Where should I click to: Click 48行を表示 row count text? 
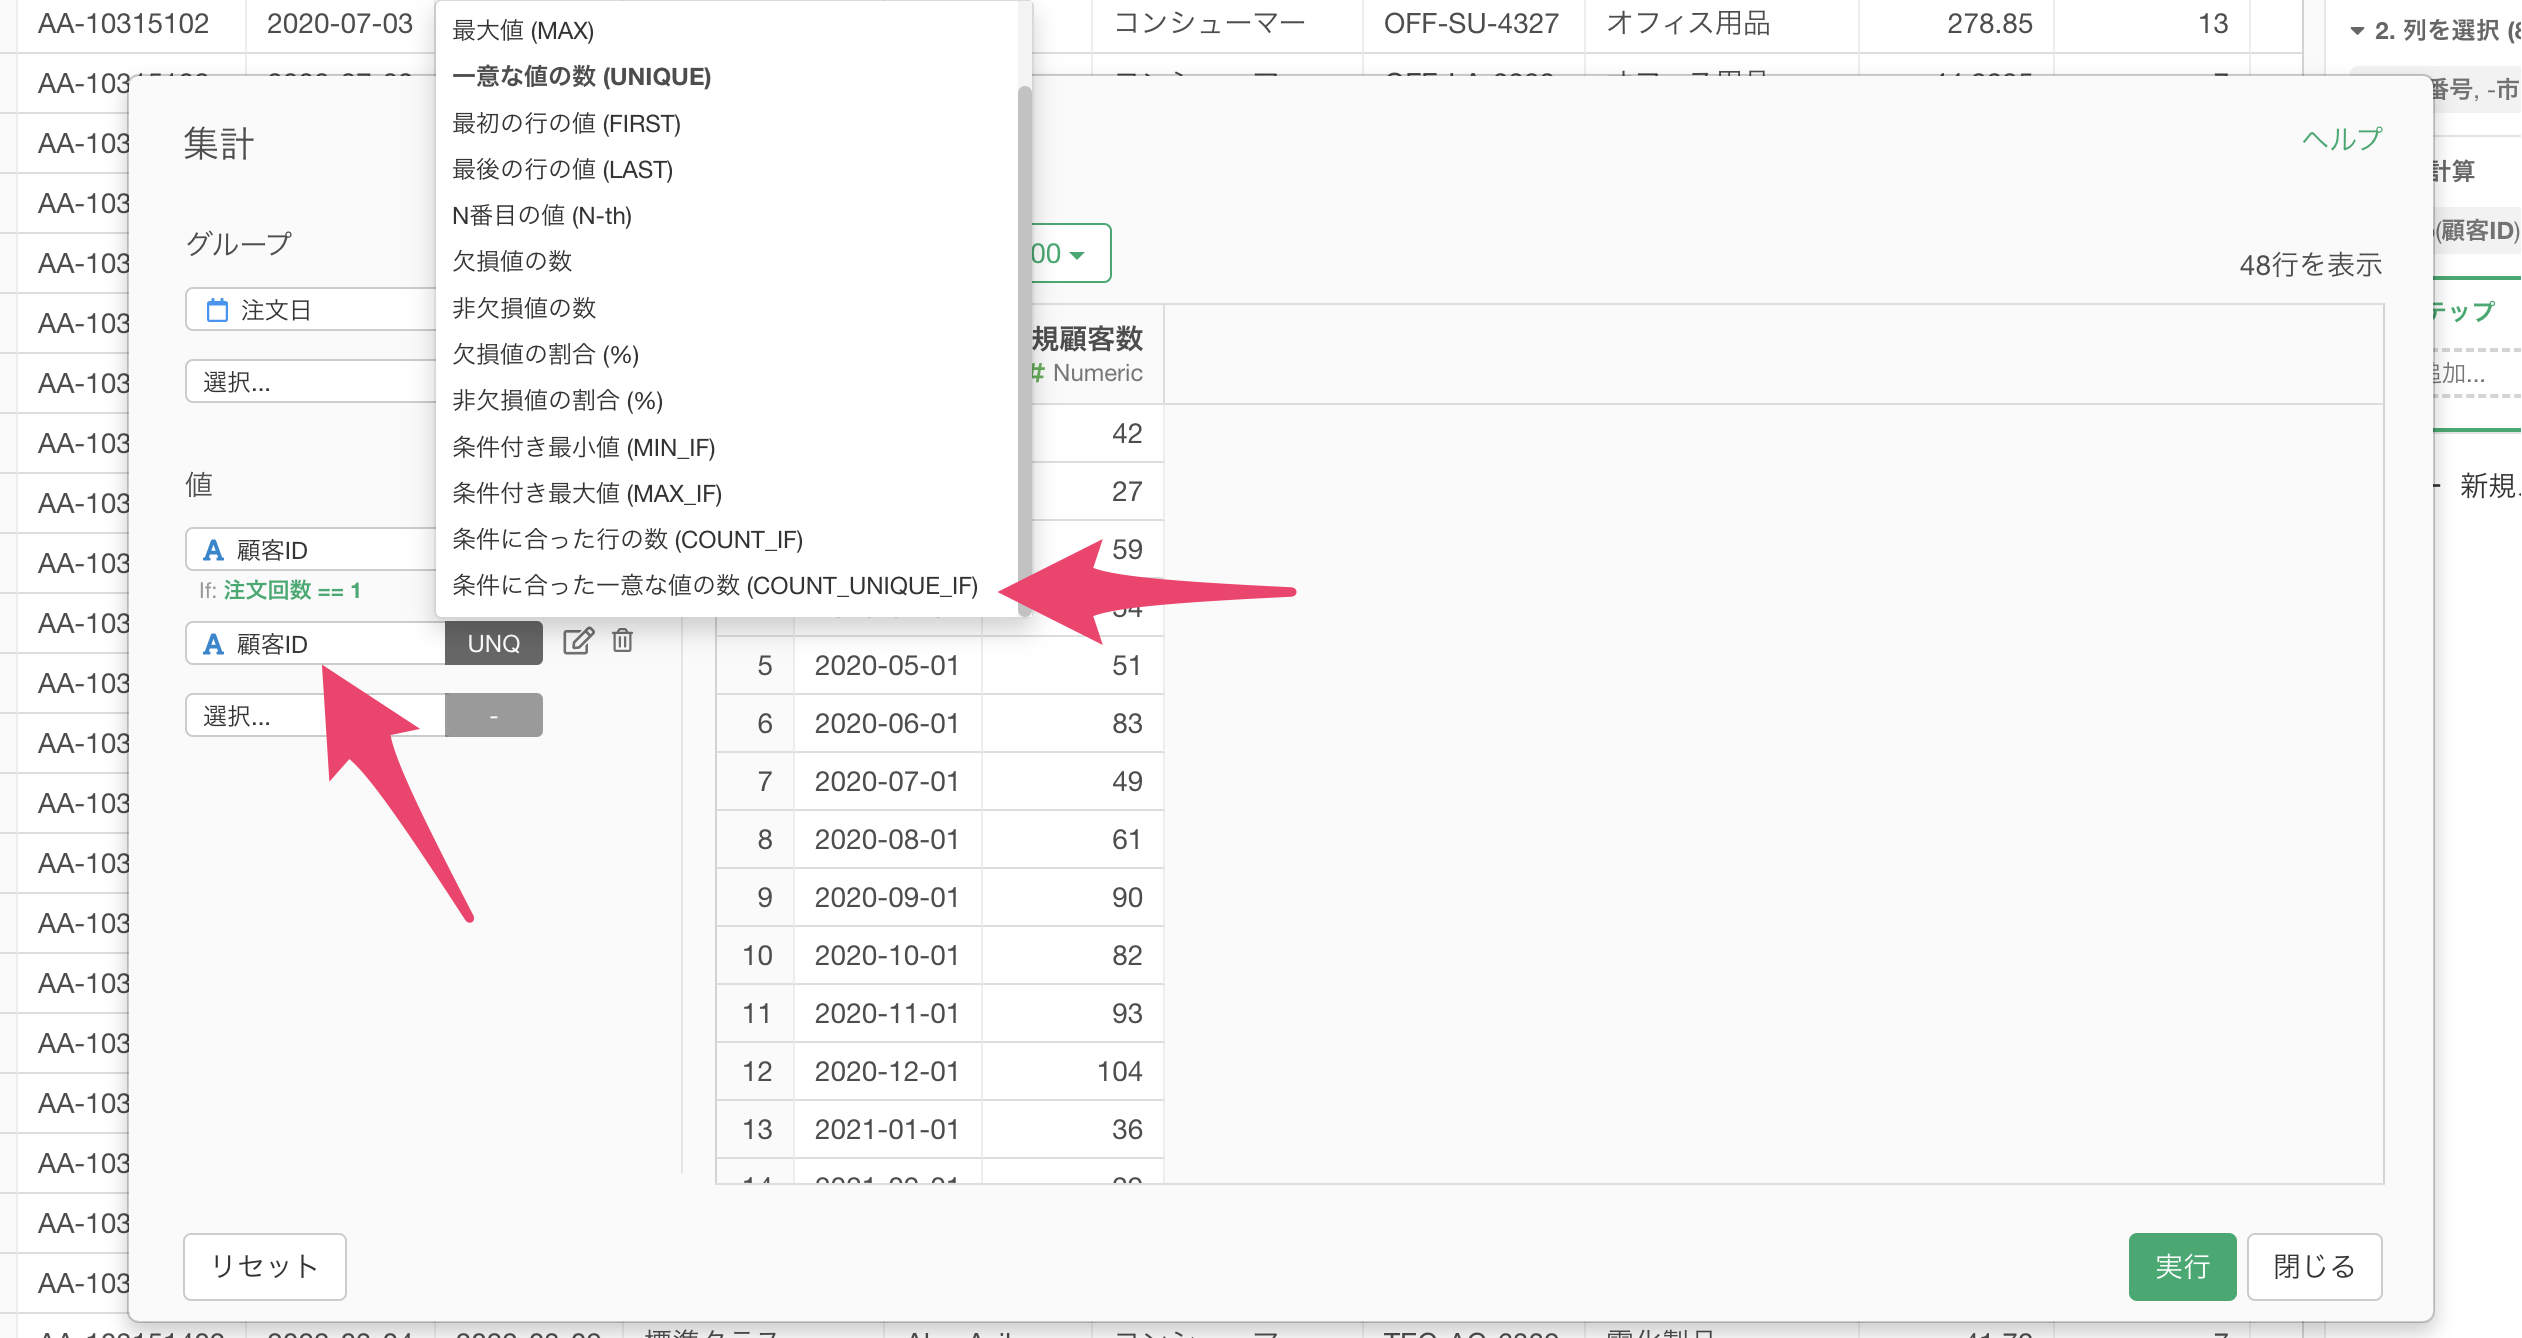click(2310, 264)
